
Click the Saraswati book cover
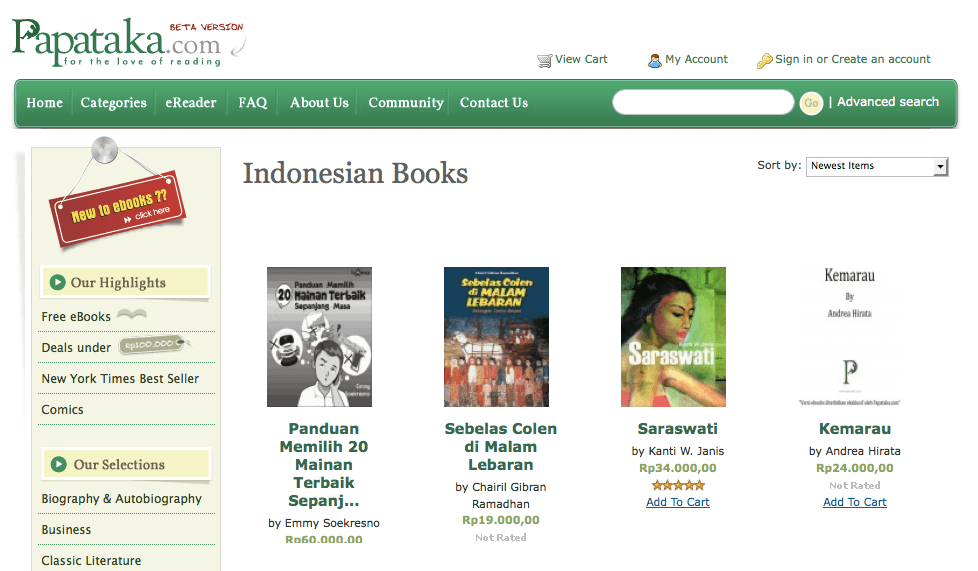tap(673, 337)
